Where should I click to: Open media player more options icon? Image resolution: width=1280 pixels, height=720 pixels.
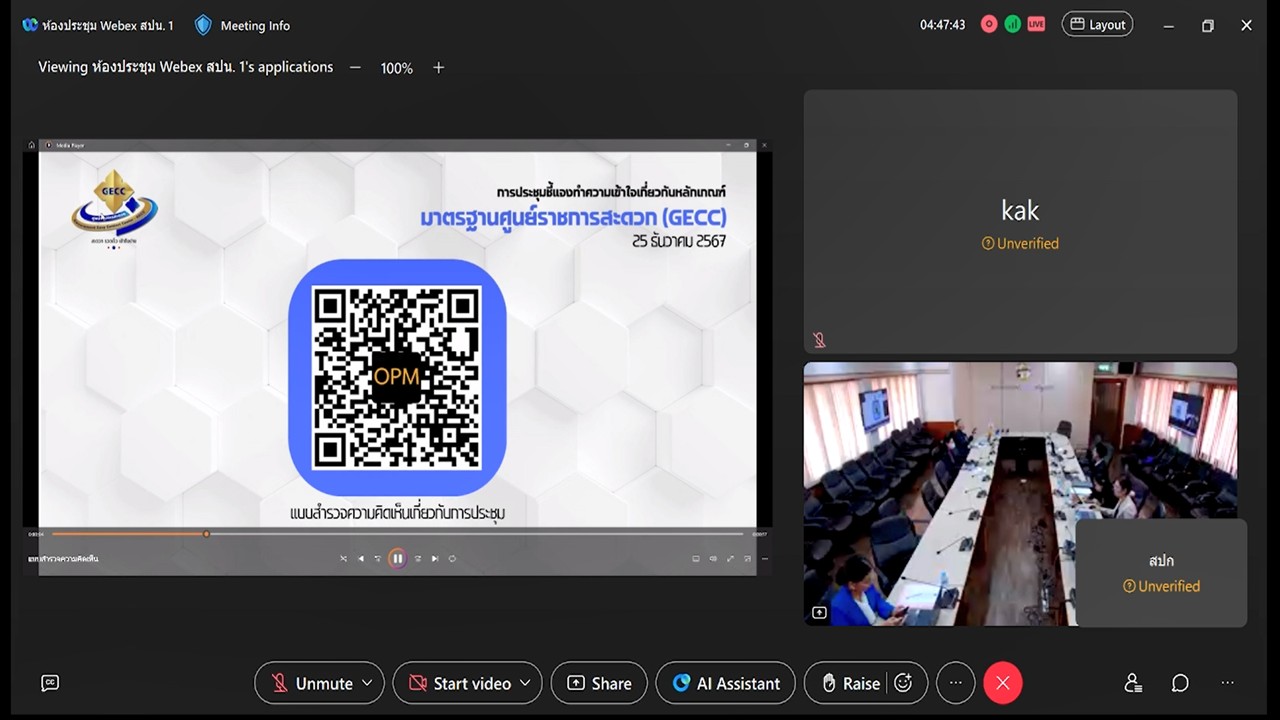click(764, 559)
